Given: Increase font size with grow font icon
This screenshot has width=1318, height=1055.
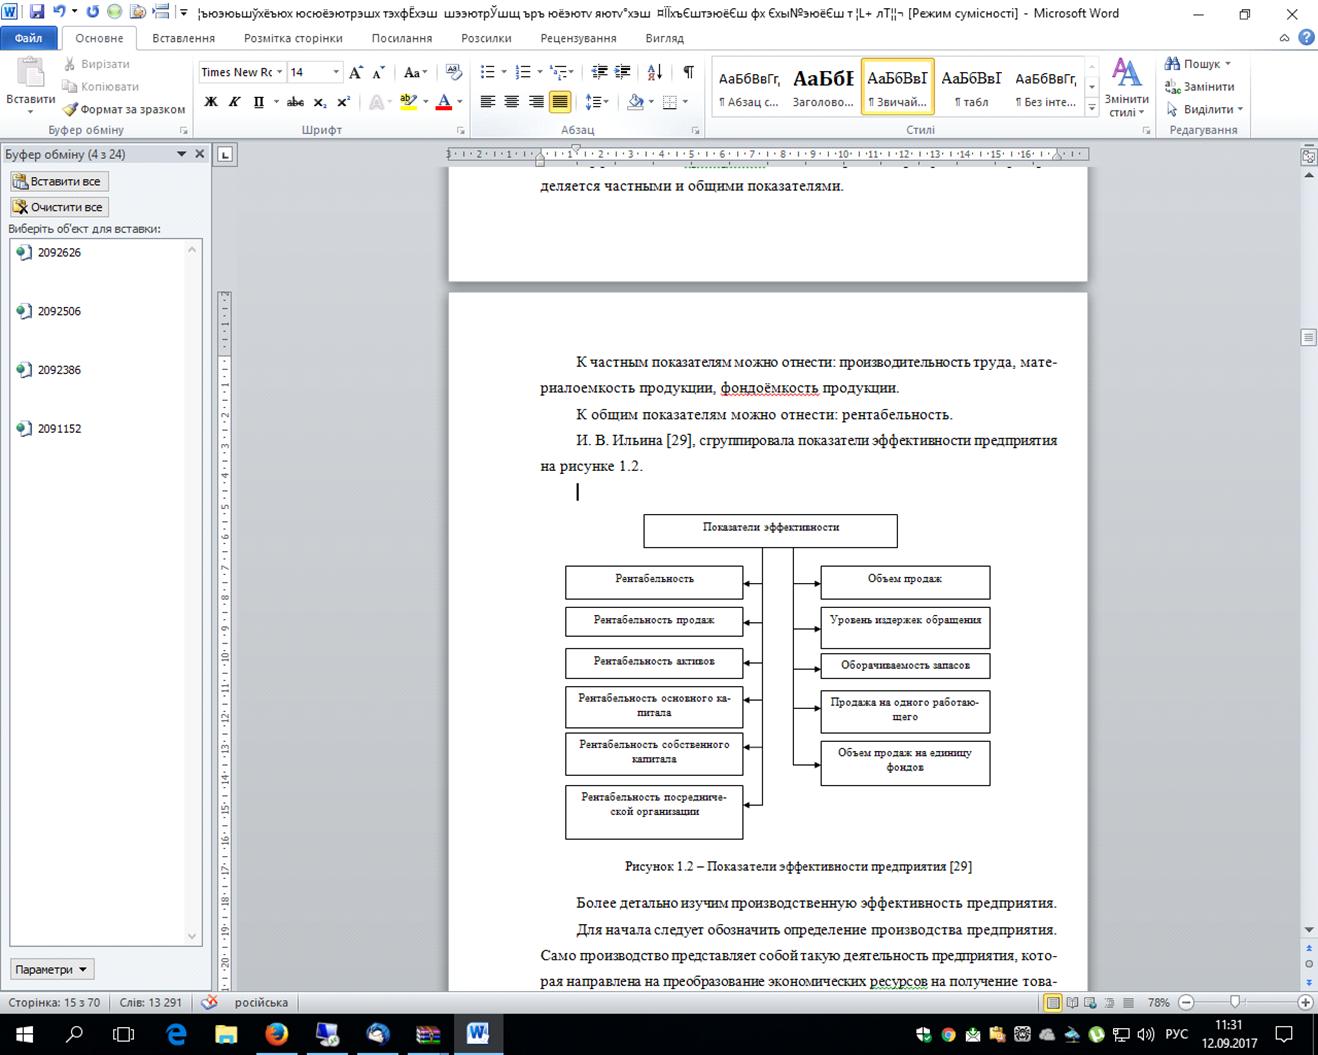Looking at the screenshot, I should click(x=356, y=72).
